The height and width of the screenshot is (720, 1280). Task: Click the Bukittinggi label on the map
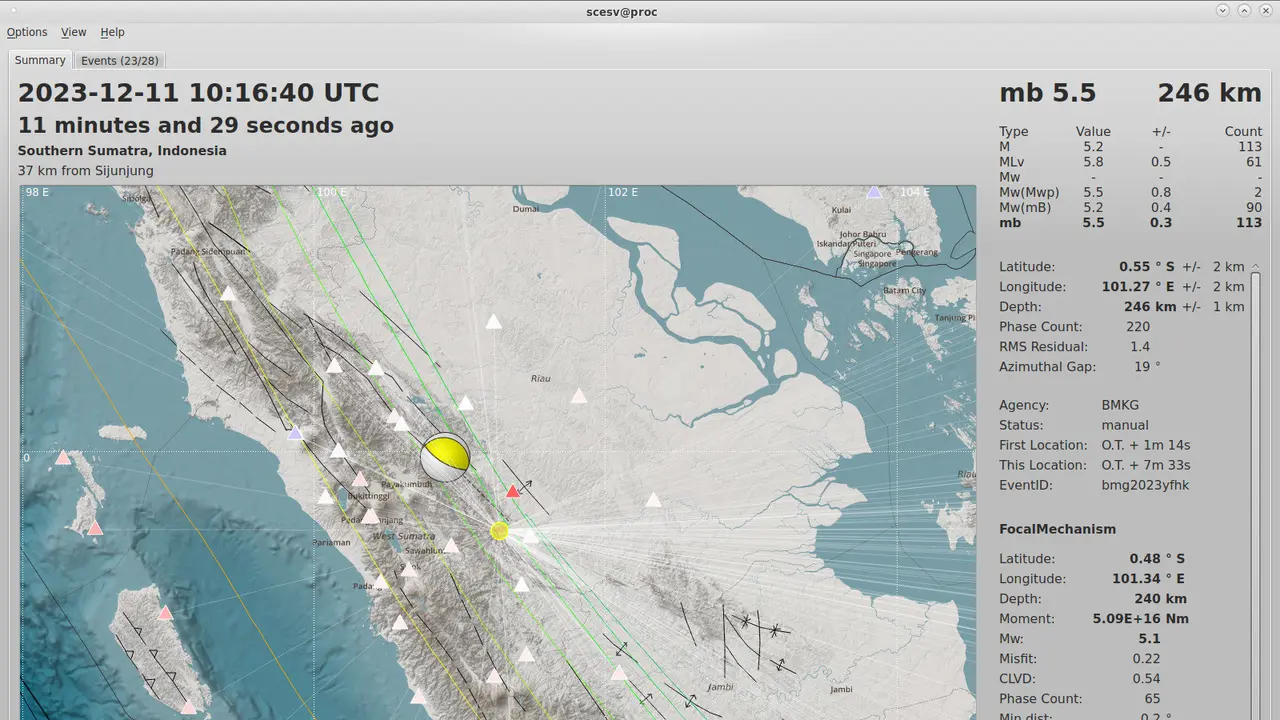[367, 496]
